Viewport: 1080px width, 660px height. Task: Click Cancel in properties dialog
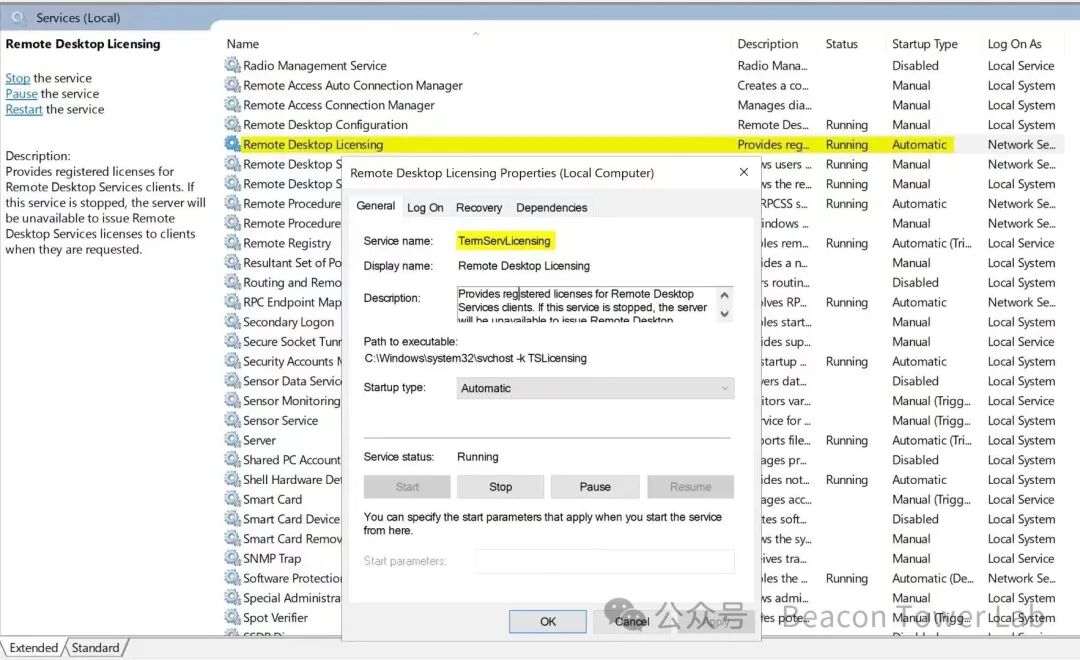[x=632, y=621]
